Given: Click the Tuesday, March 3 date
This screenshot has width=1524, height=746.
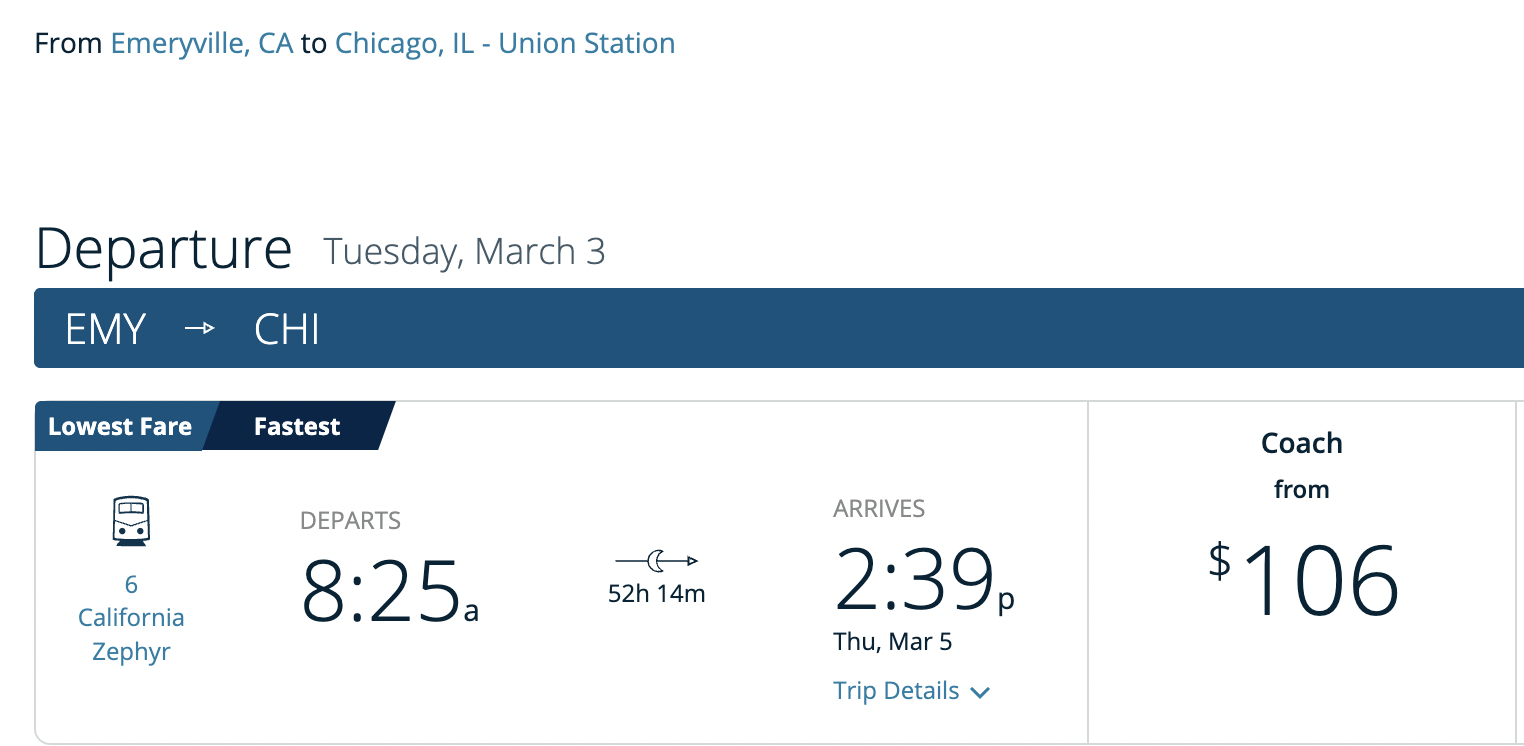Looking at the screenshot, I should pos(465,251).
